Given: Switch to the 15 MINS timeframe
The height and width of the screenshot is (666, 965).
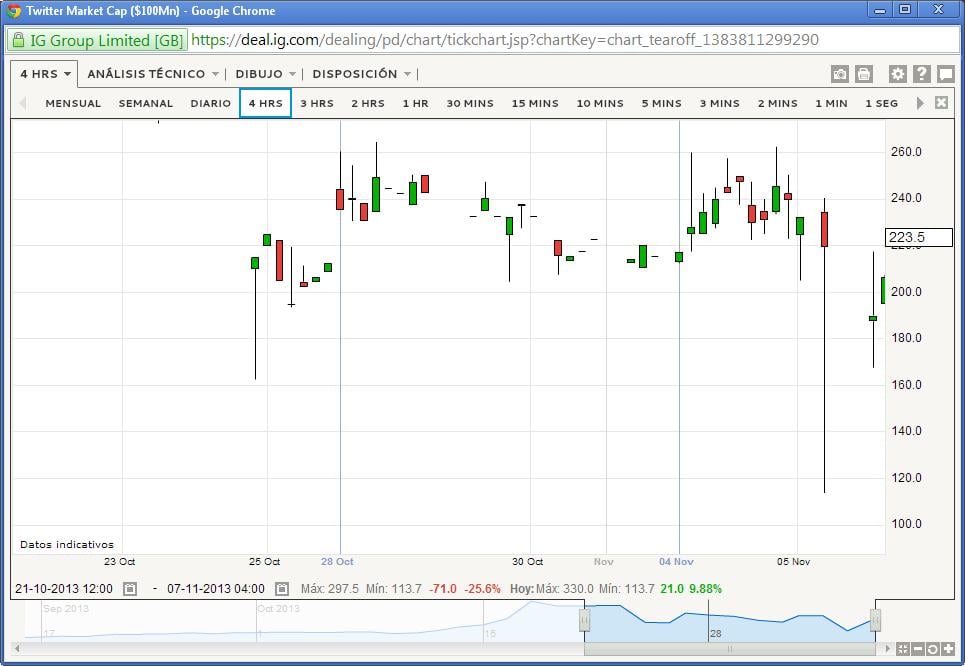Looking at the screenshot, I should 535,103.
